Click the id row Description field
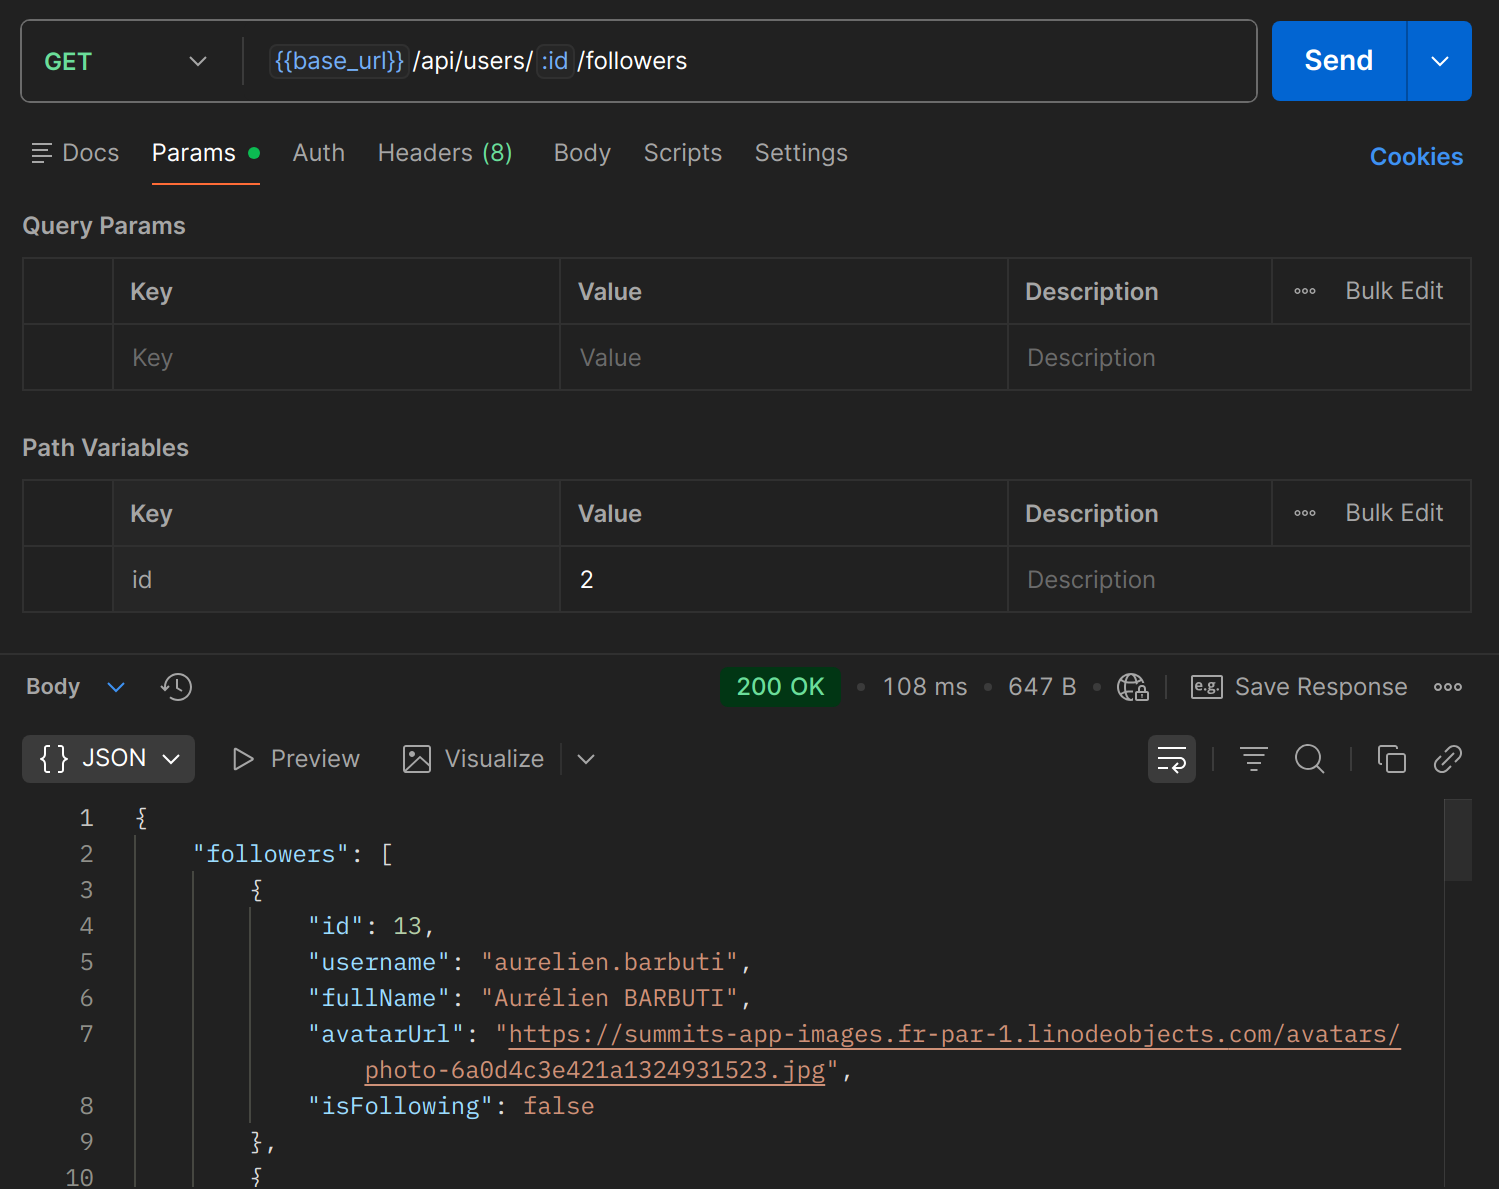This screenshot has width=1499, height=1189. tap(1239, 580)
